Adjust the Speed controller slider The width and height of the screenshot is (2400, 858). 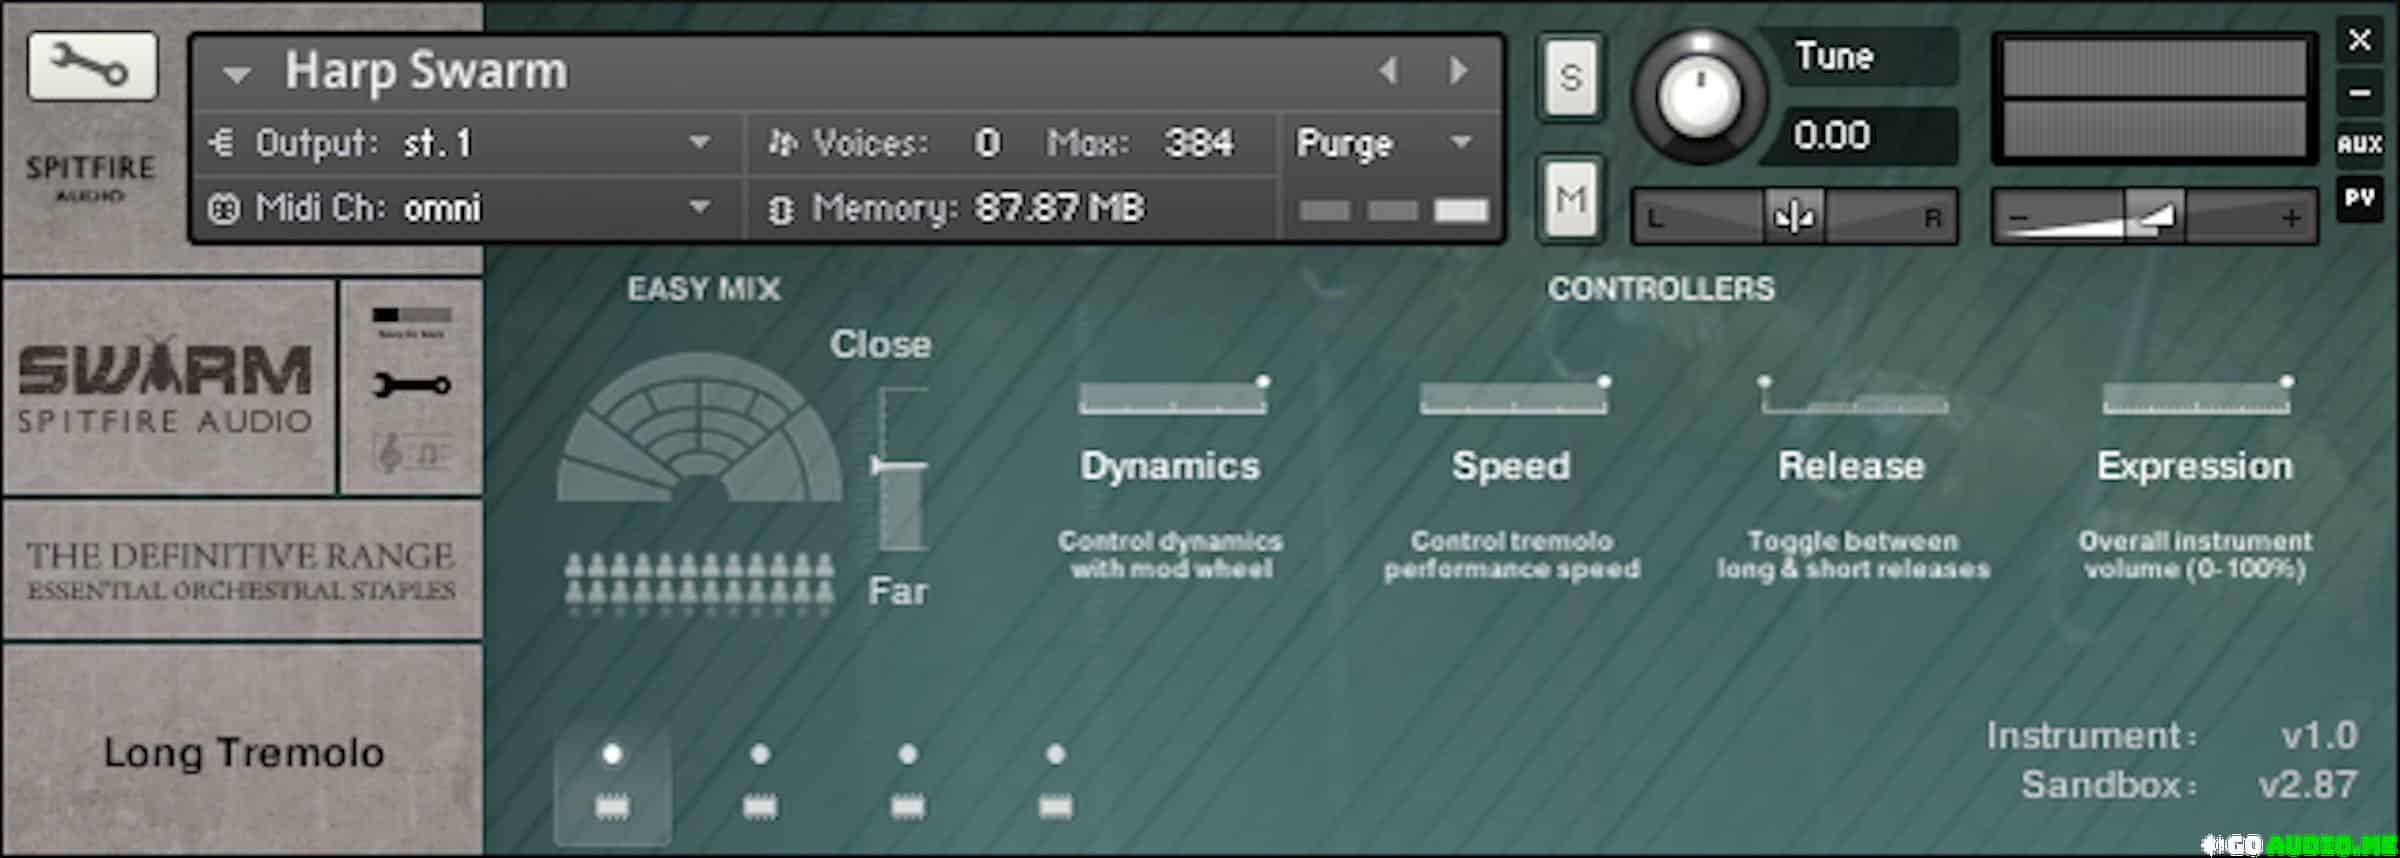[1514, 396]
